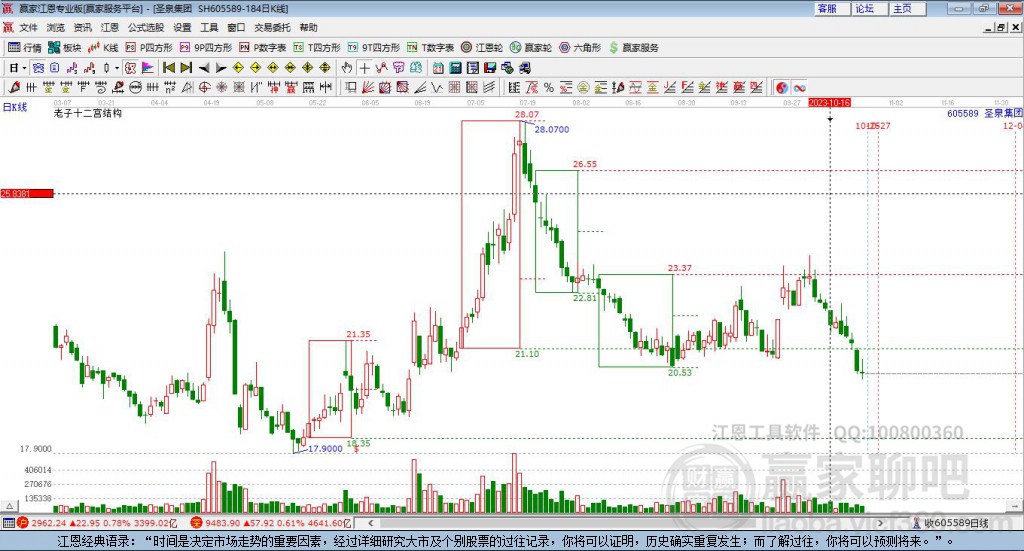Click the 沪 Shanghai index status entry
1024x551 pixels.
tap(97, 523)
